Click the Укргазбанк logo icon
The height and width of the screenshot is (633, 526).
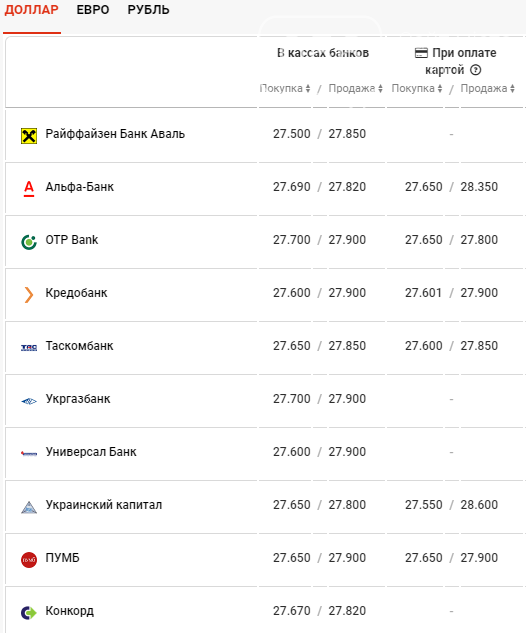29,401
